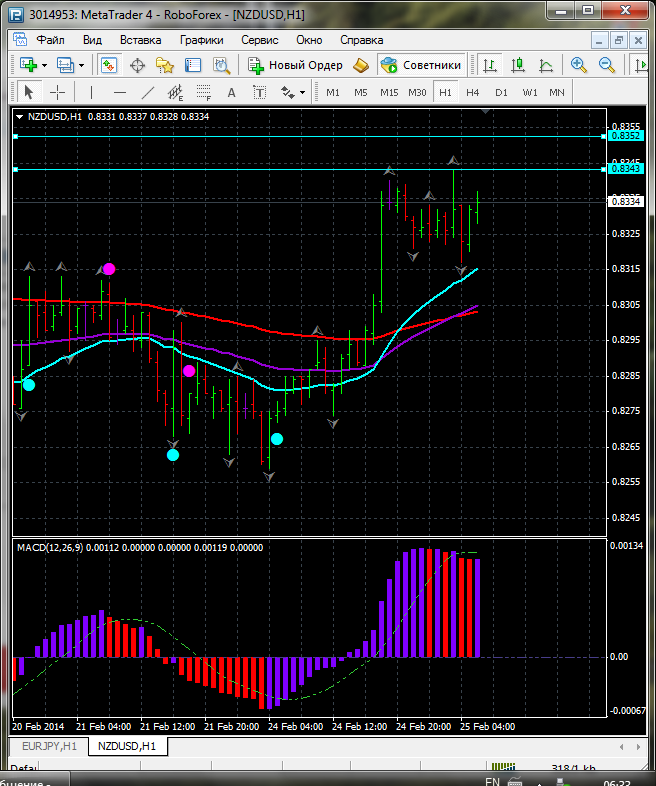Click the connection status bars indicator
Image resolution: width=656 pixels, height=786 pixels.
tap(503, 767)
